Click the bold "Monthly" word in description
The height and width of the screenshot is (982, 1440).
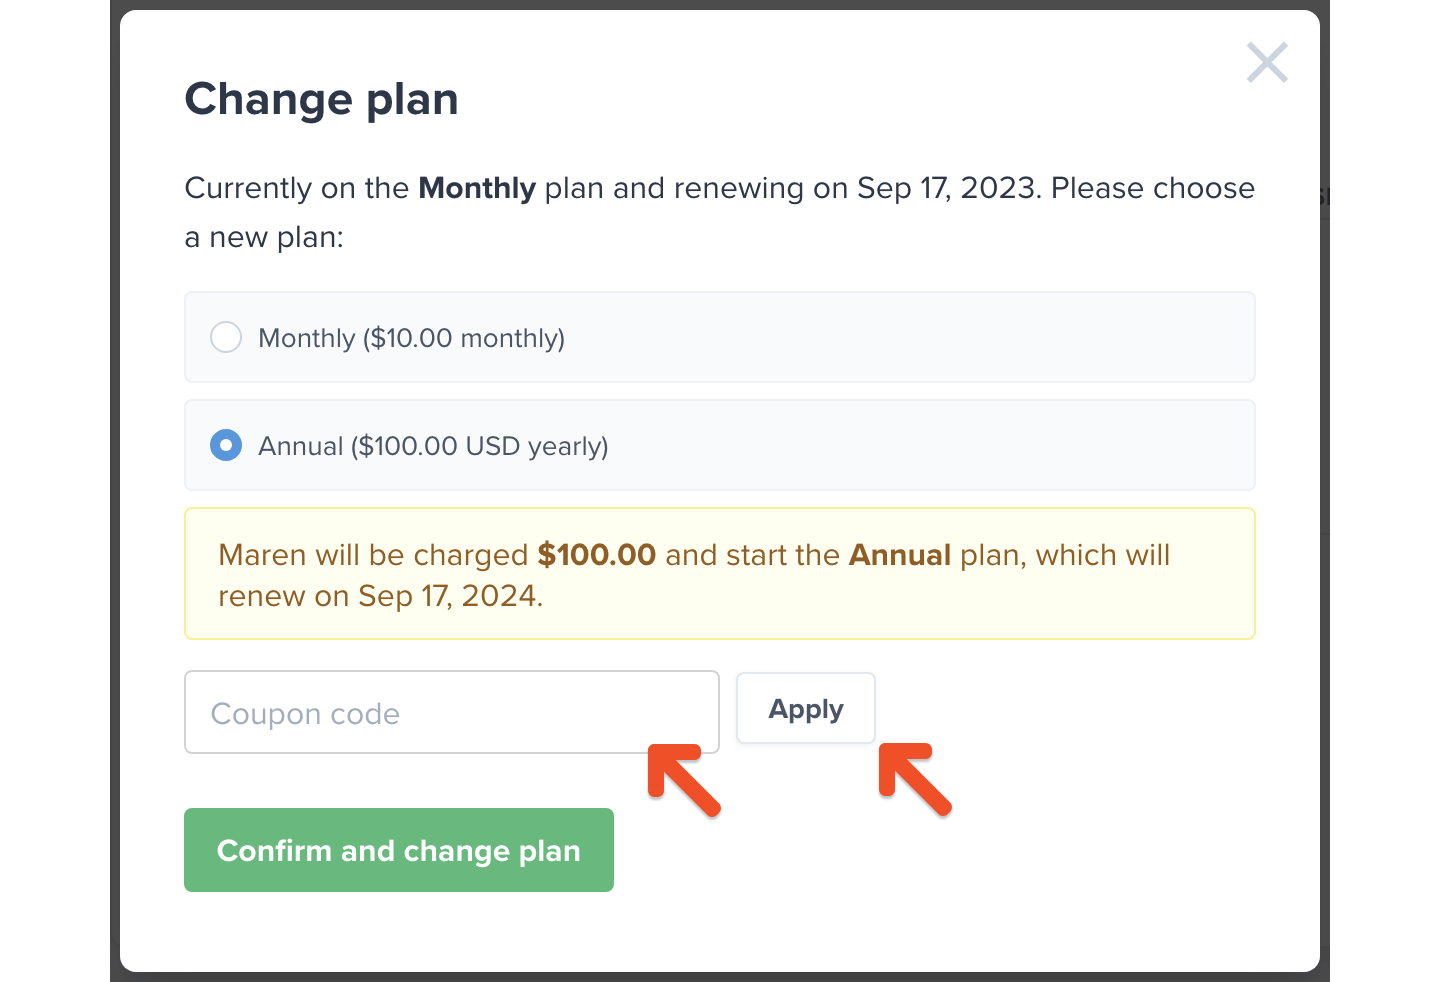click(x=477, y=188)
